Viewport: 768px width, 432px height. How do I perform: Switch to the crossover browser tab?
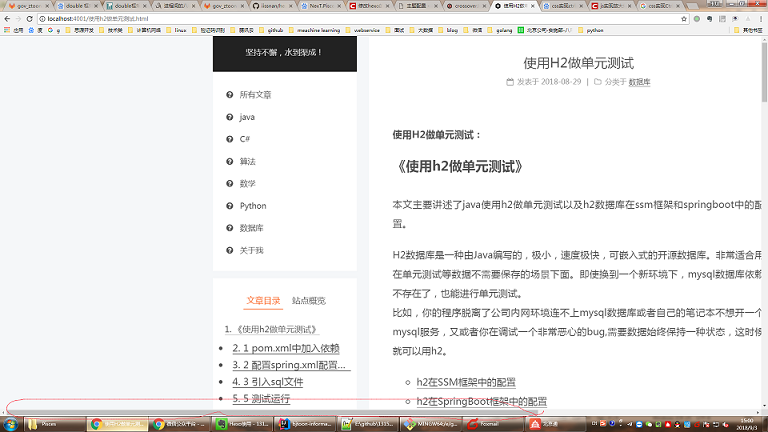(x=464, y=6)
